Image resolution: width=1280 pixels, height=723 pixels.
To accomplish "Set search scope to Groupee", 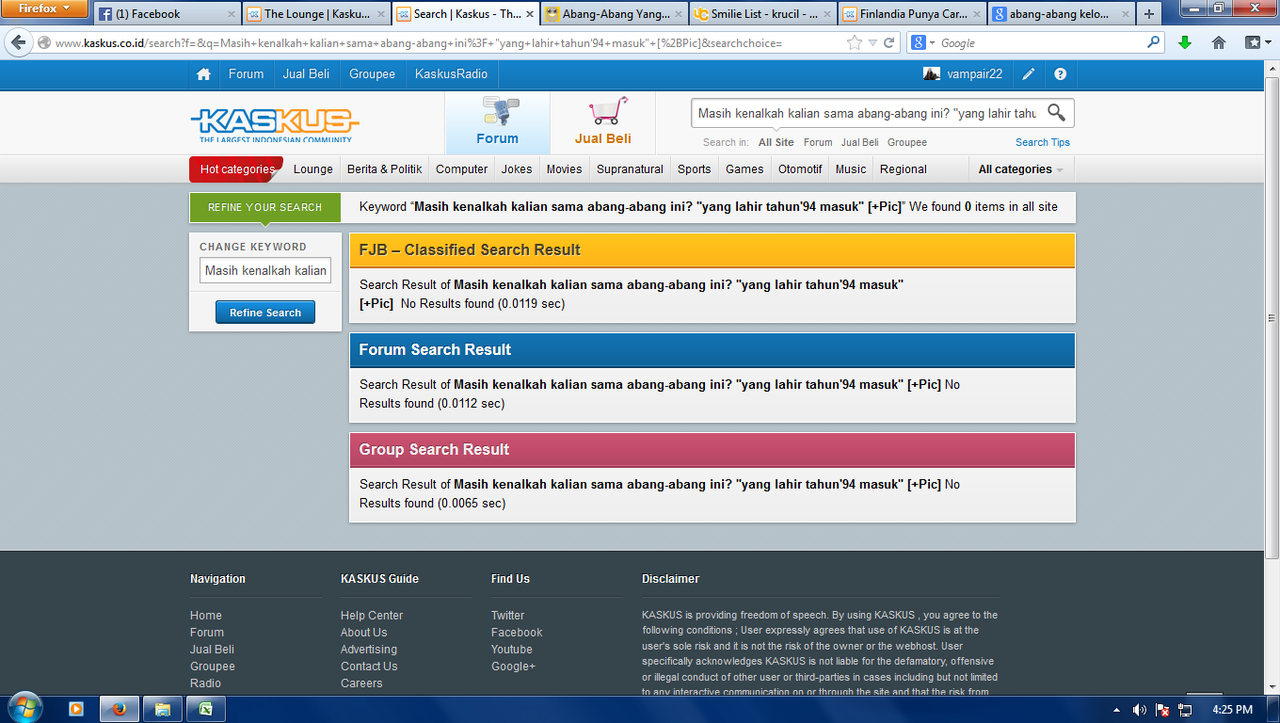I will (x=907, y=142).
